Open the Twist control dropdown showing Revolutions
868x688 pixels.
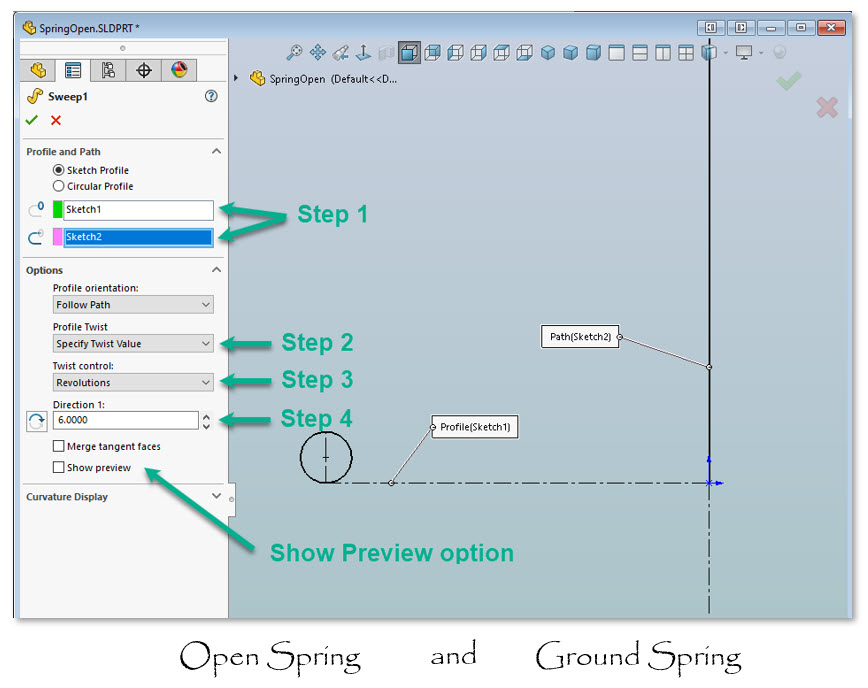[x=133, y=382]
